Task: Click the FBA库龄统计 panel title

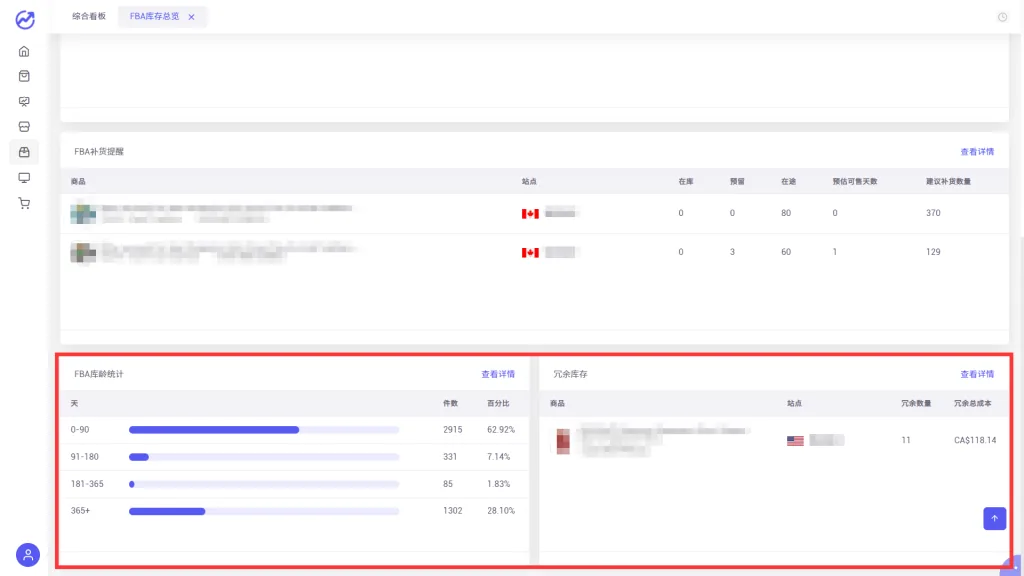Action: [x=99, y=374]
